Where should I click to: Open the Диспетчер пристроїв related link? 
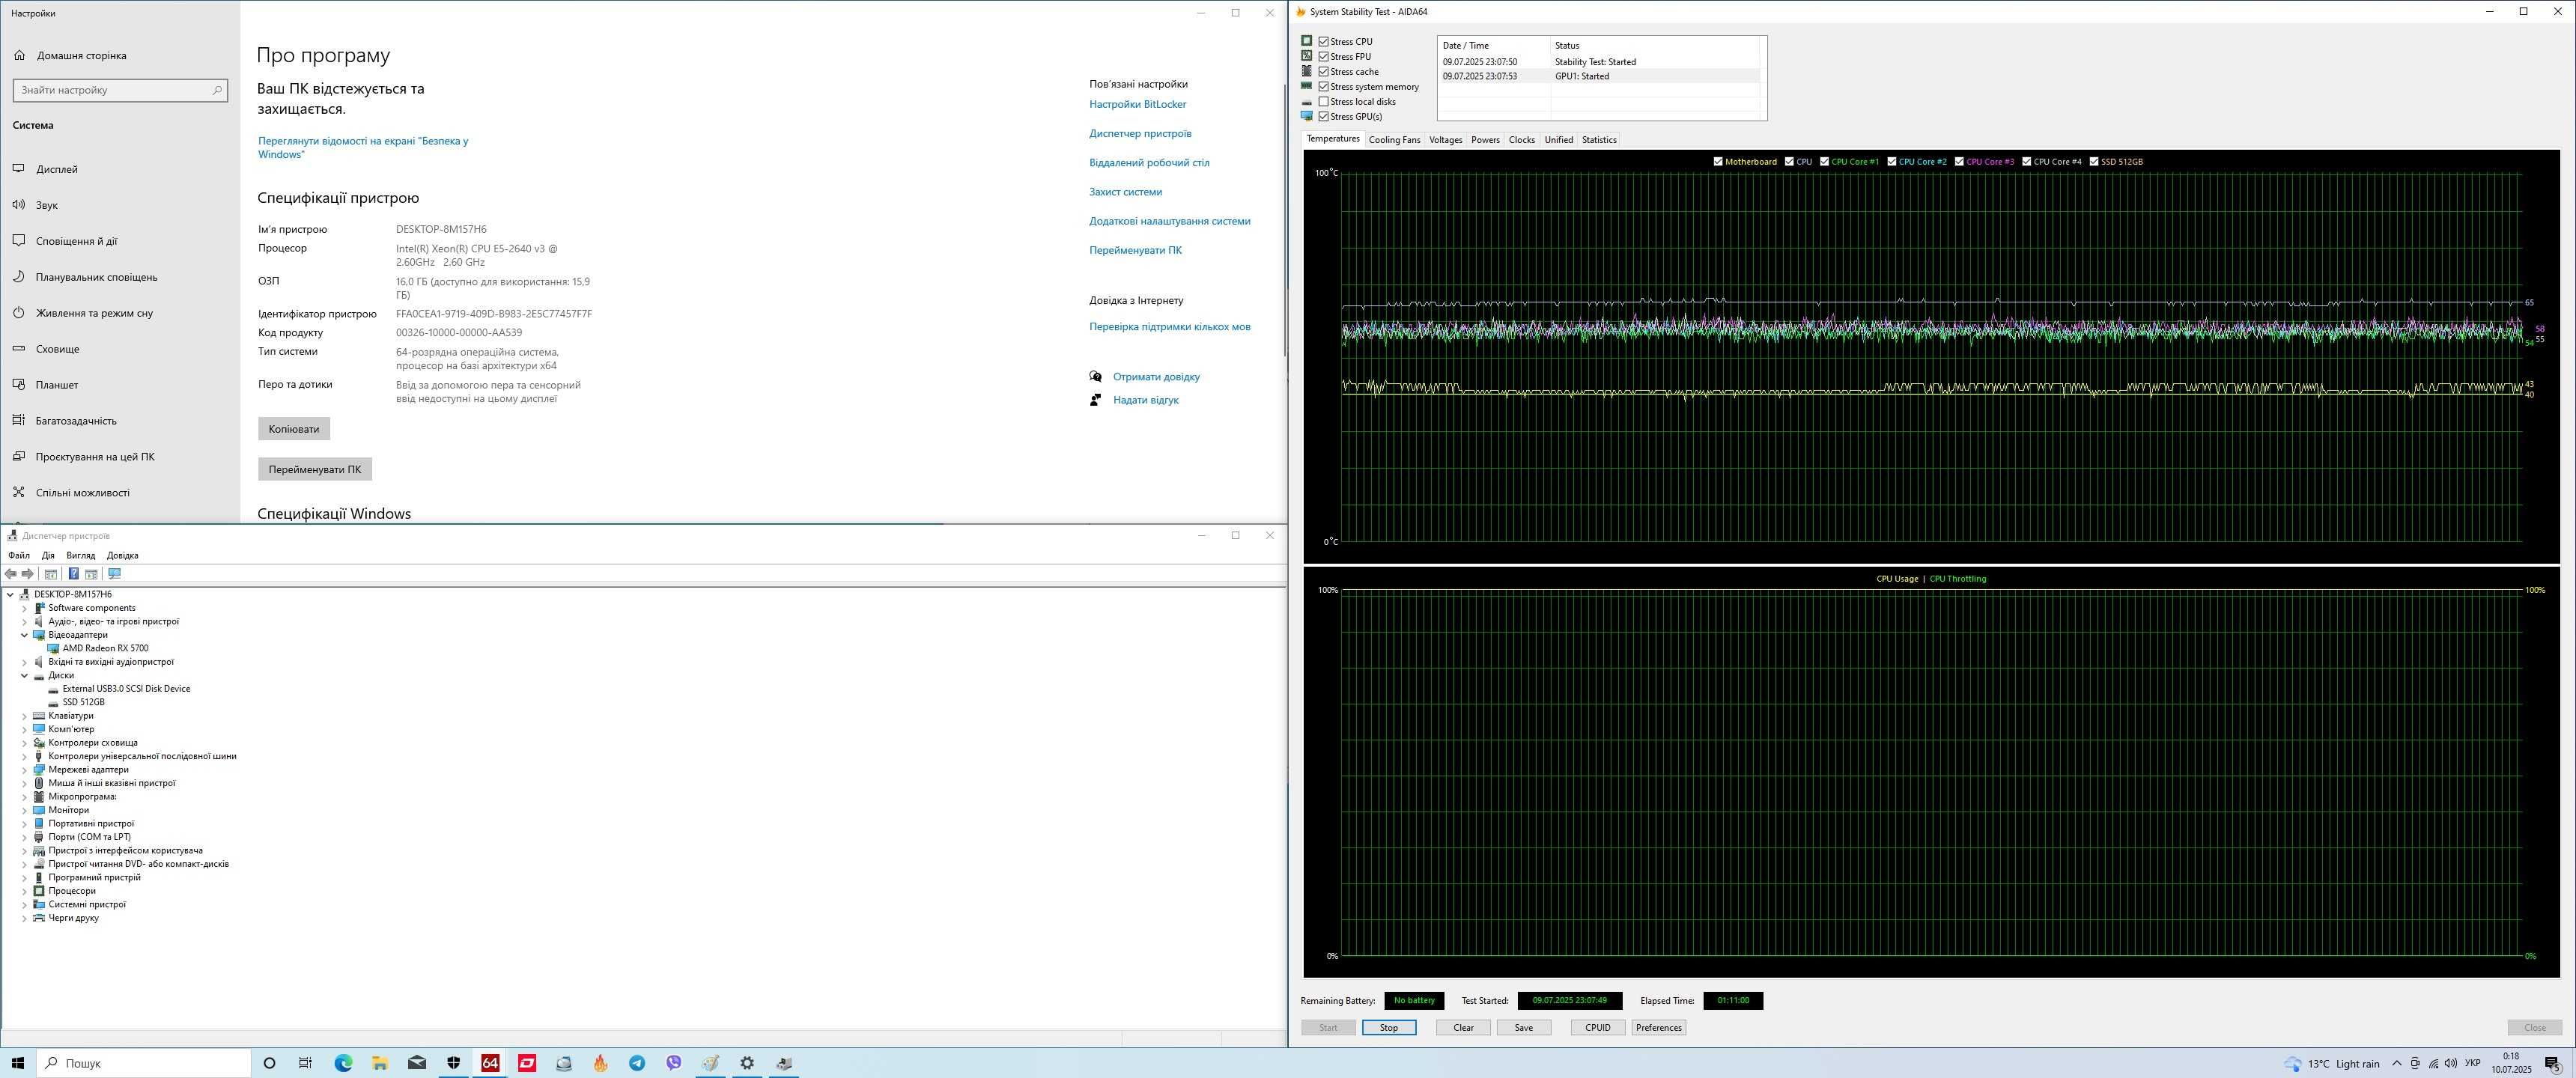coord(1140,133)
